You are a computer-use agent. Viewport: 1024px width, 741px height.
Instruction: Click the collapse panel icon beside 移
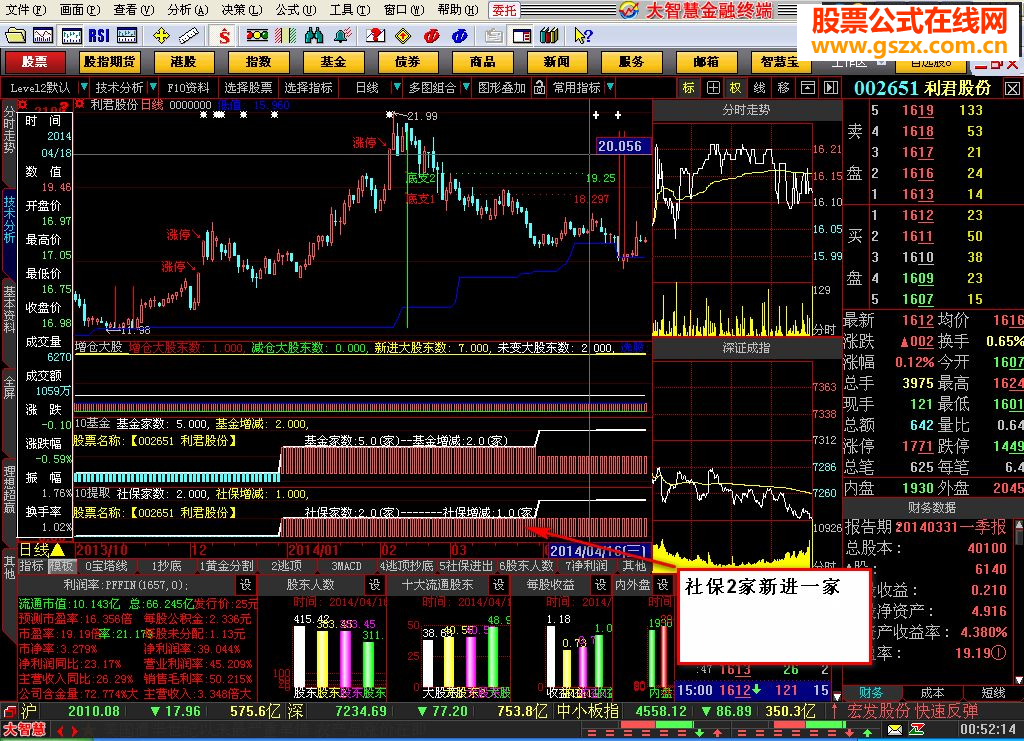(x=807, y=87)
